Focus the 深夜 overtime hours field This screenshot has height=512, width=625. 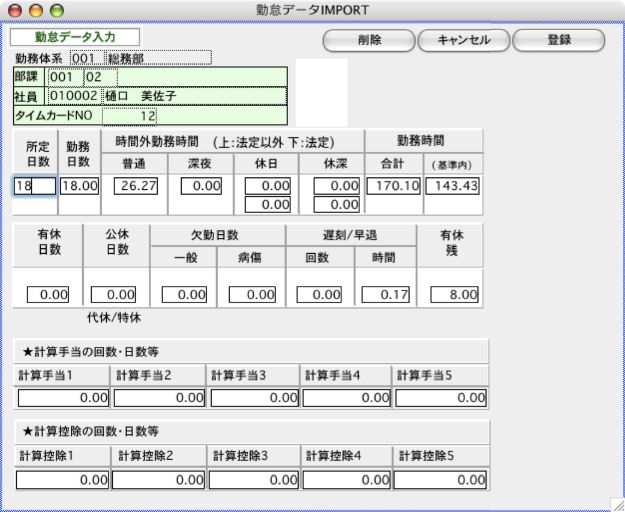point(200,186)
